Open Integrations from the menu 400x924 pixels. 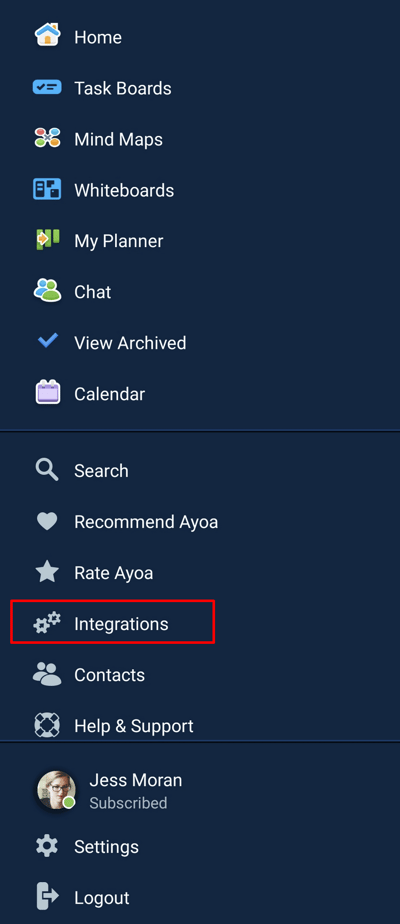[113, 623]
